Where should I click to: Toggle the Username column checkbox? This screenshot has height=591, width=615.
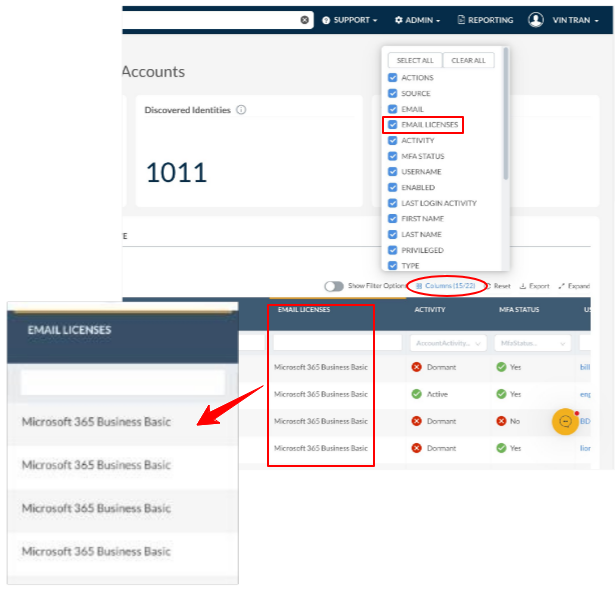[393, 172]
